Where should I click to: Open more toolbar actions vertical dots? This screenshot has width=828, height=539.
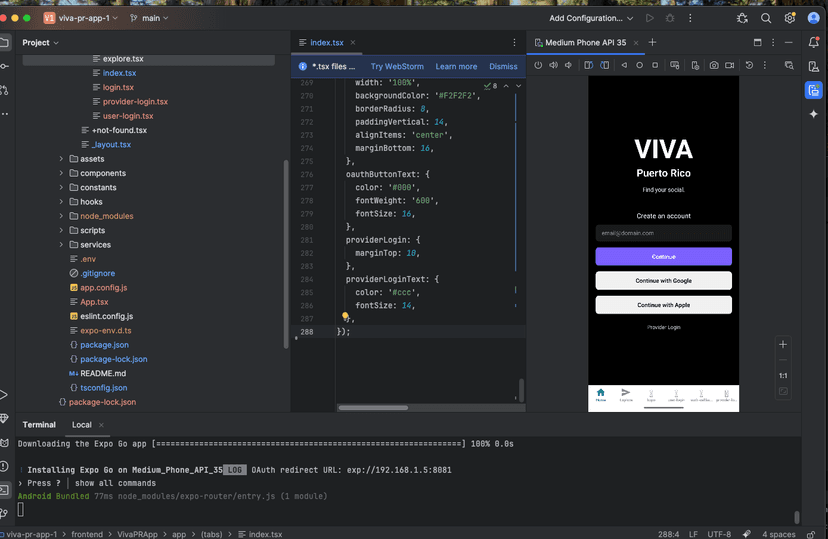point(690,18)
